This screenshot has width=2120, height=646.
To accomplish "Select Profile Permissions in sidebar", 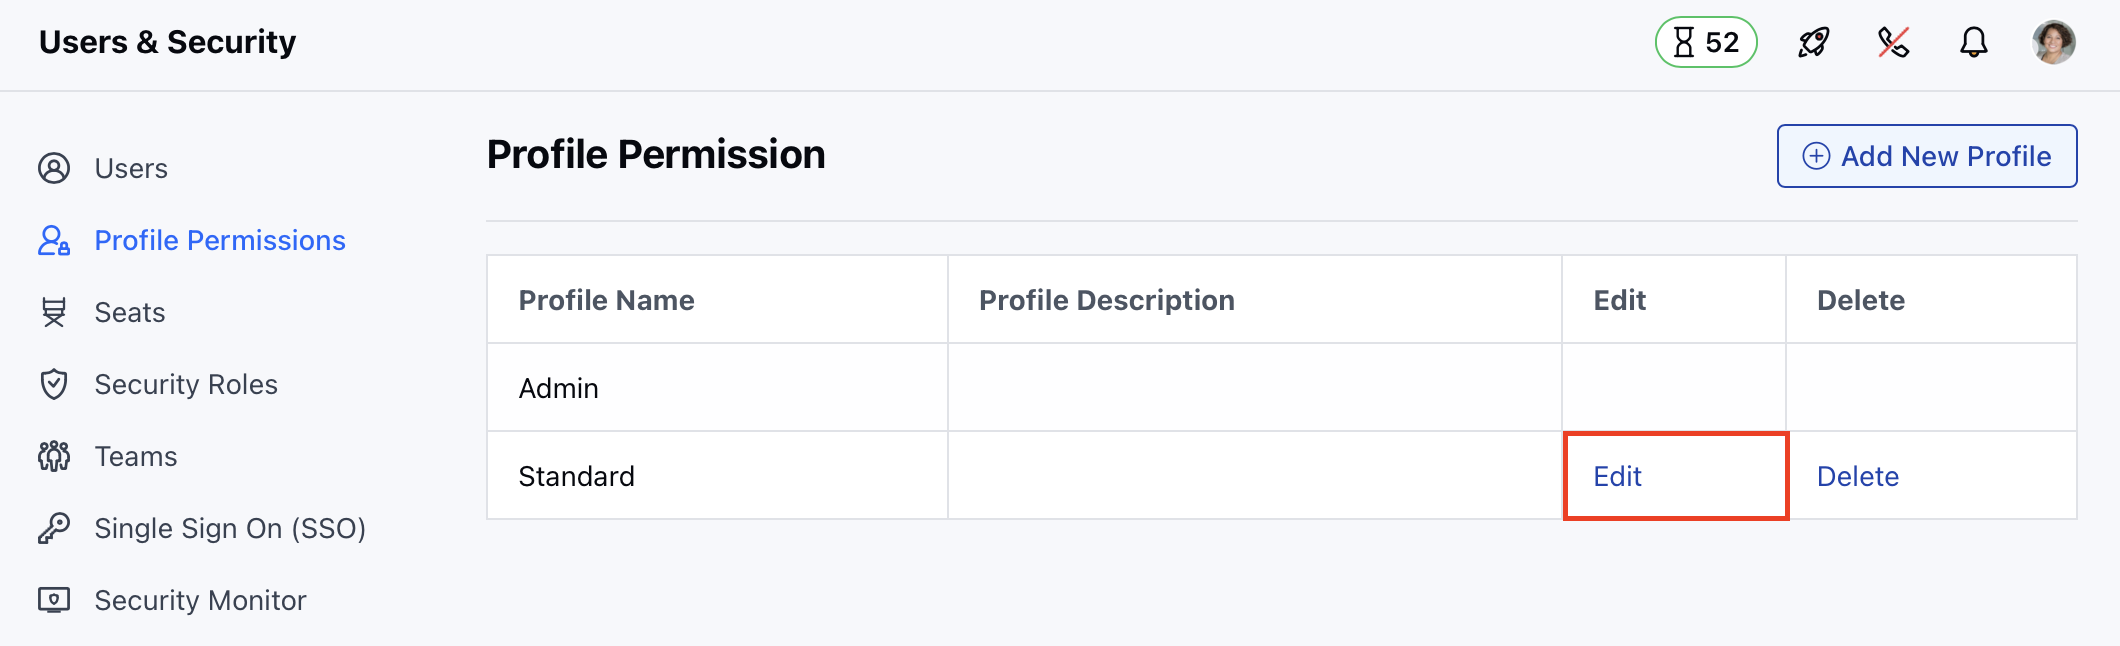I will click(x=220, y=240).
